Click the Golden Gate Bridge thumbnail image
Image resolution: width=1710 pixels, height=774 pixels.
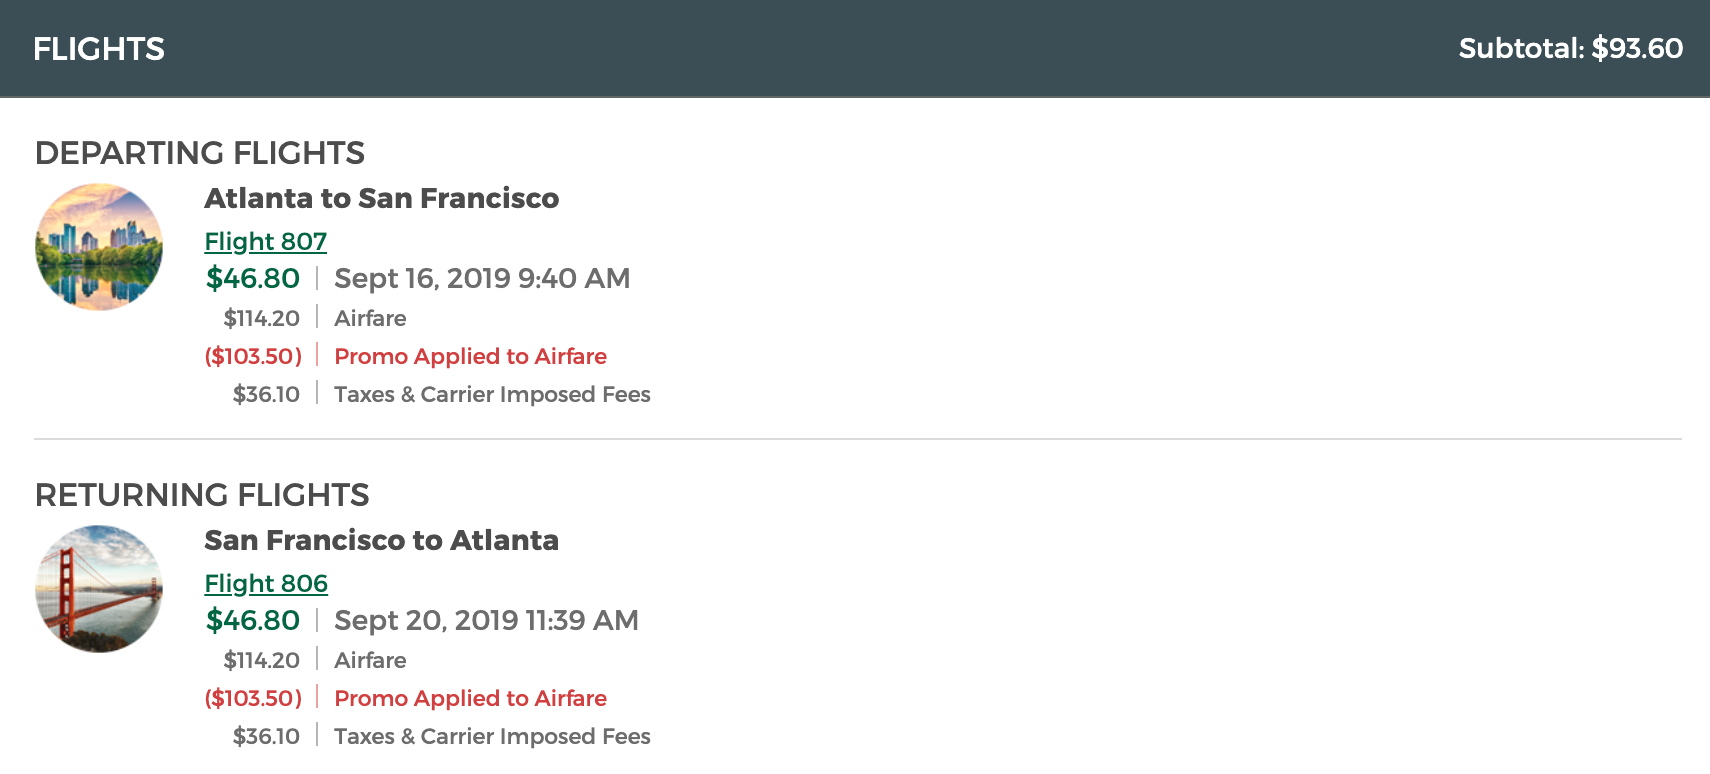point(99,589)
